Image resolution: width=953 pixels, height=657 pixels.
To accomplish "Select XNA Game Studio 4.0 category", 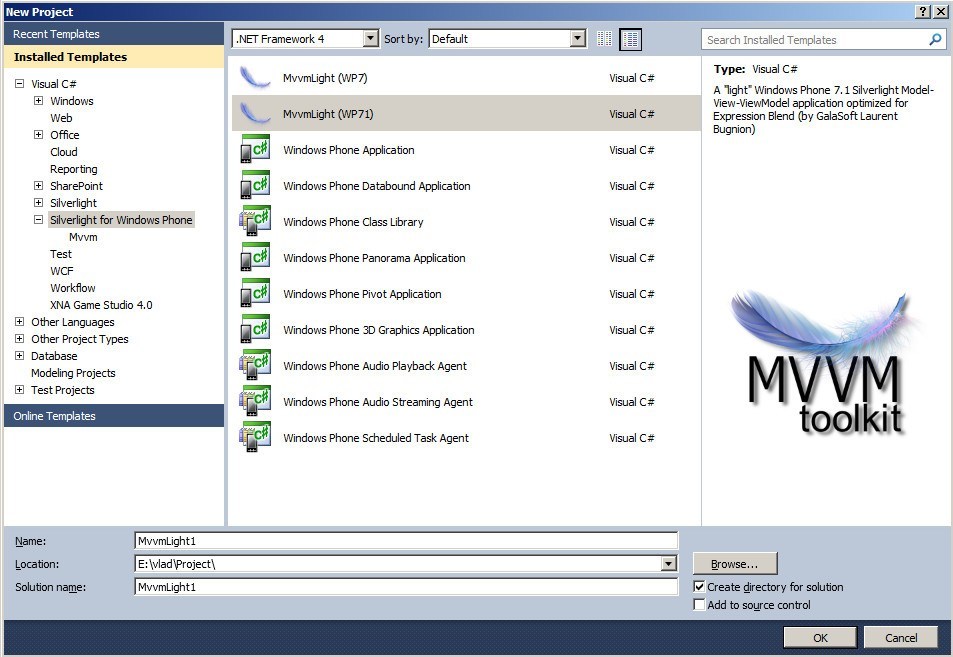I will click(x=101, y=305).
